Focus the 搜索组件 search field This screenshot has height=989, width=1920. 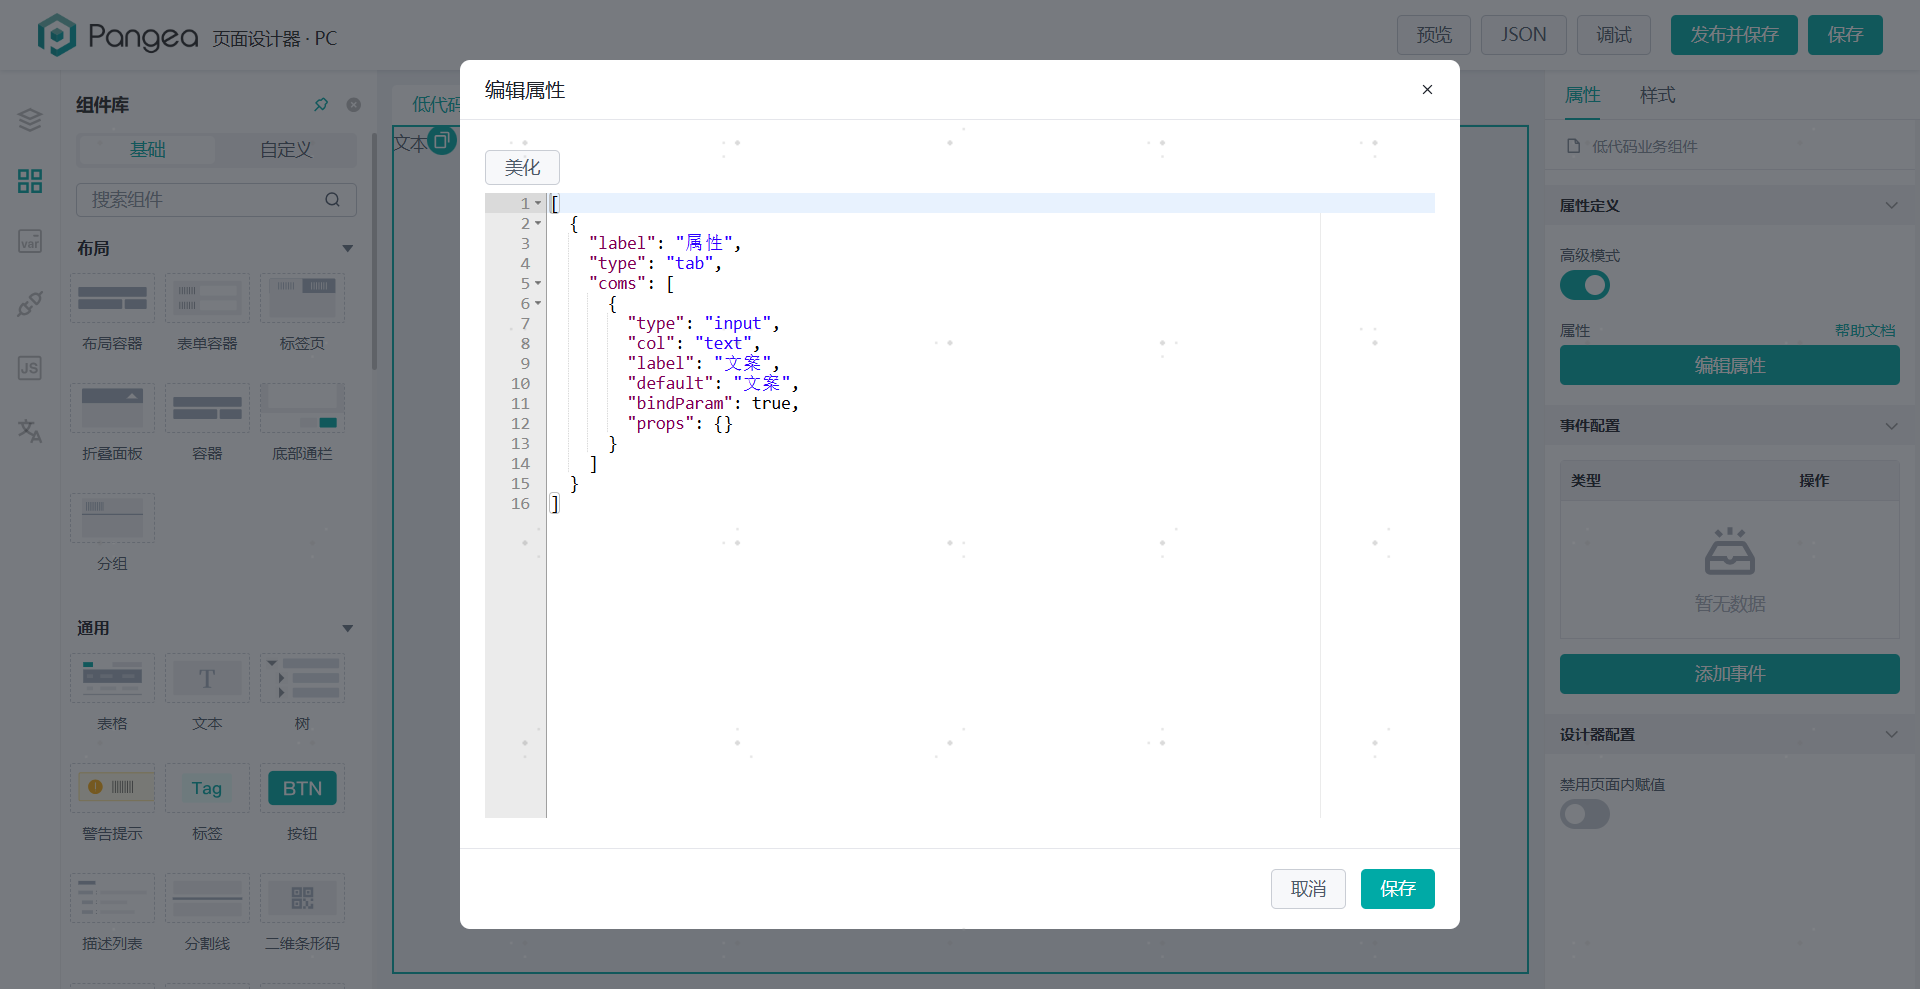coord(216,200)
